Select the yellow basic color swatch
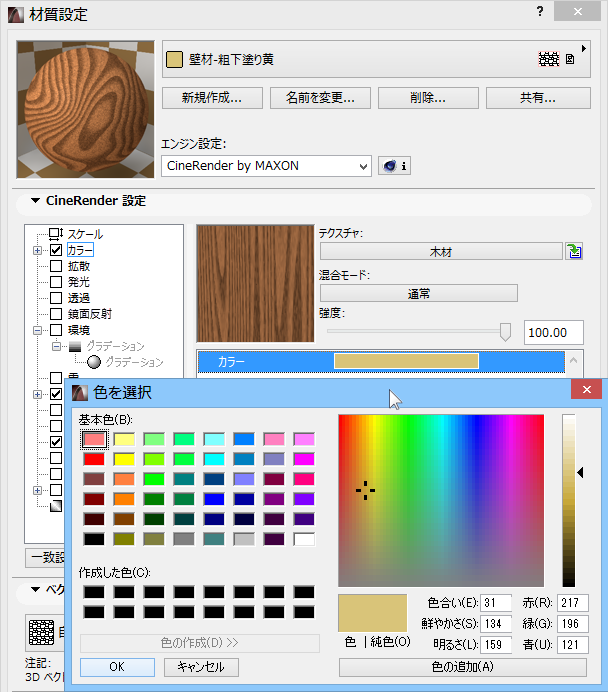 pos(124,459)
